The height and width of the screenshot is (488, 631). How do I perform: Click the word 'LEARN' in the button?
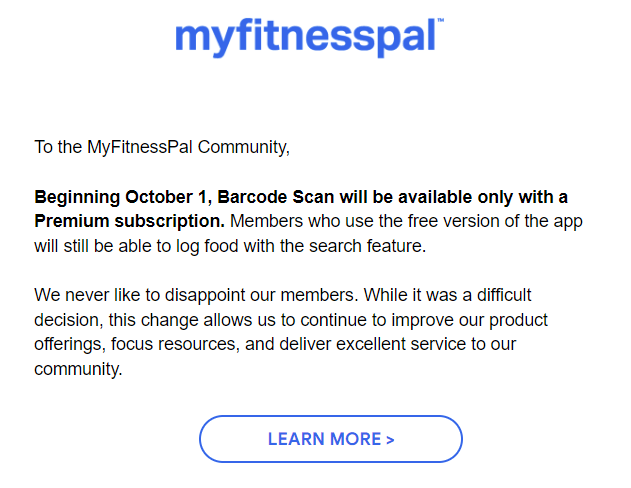coord(296,439)
